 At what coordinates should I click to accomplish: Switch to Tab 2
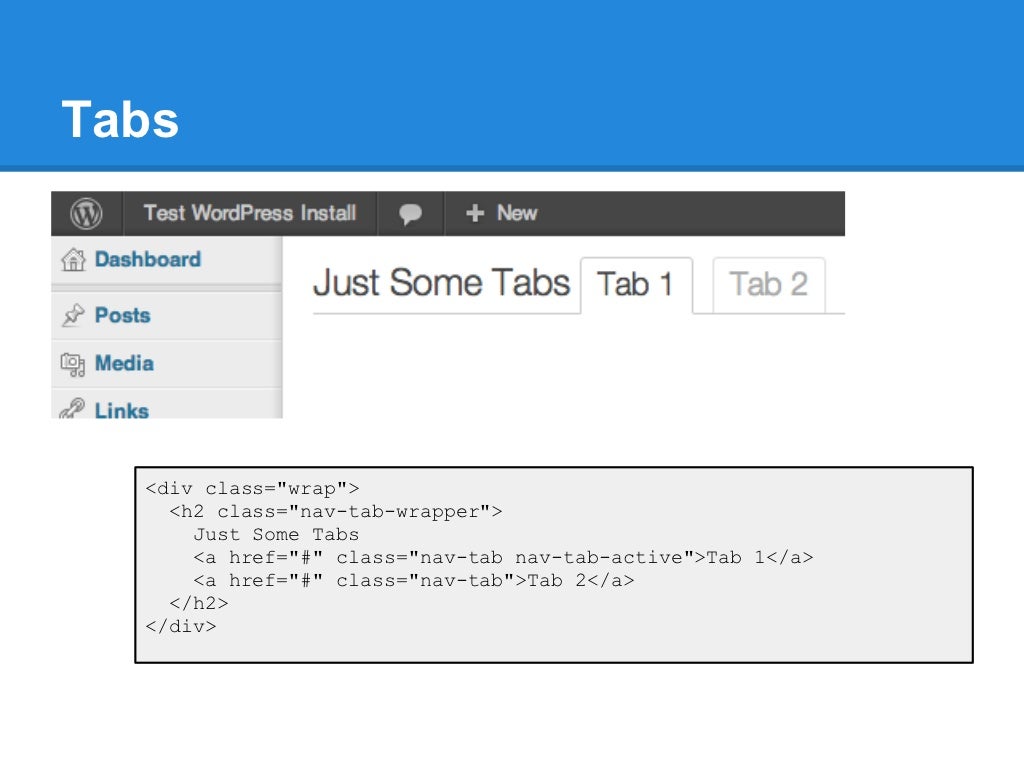pos(769,285)
